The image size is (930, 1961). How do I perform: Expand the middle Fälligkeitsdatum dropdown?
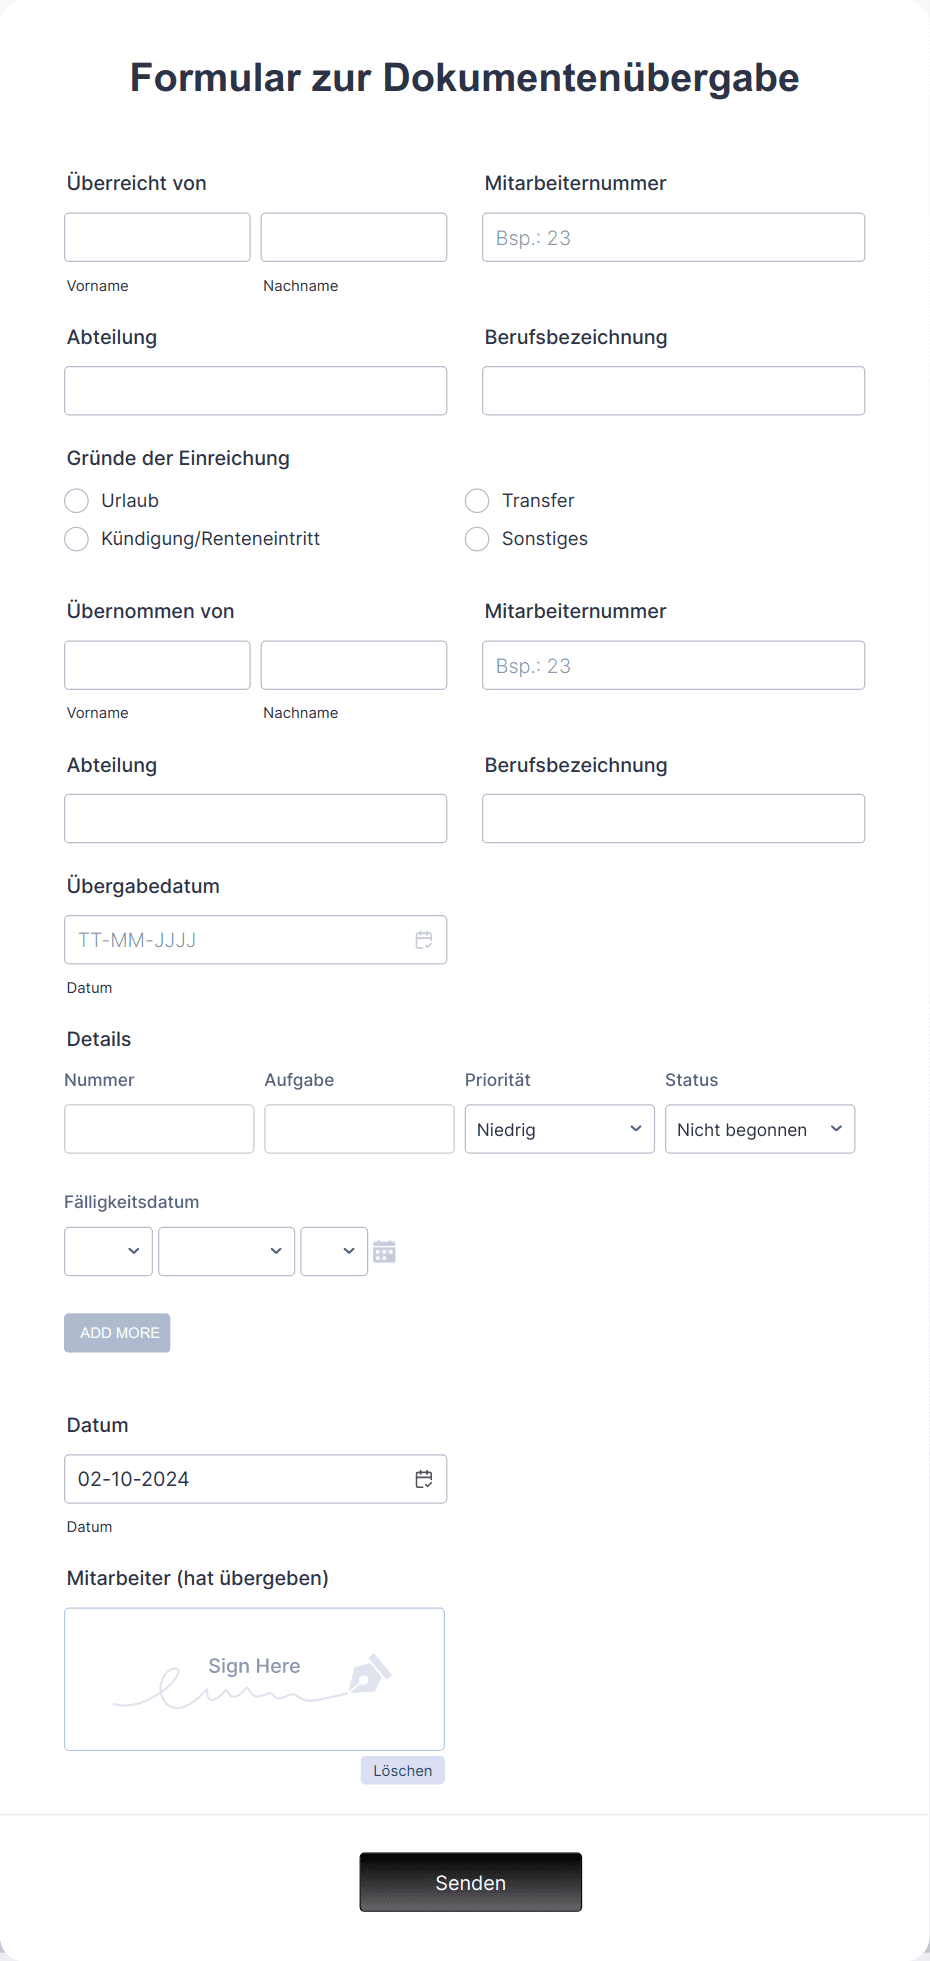(226, 1252)
